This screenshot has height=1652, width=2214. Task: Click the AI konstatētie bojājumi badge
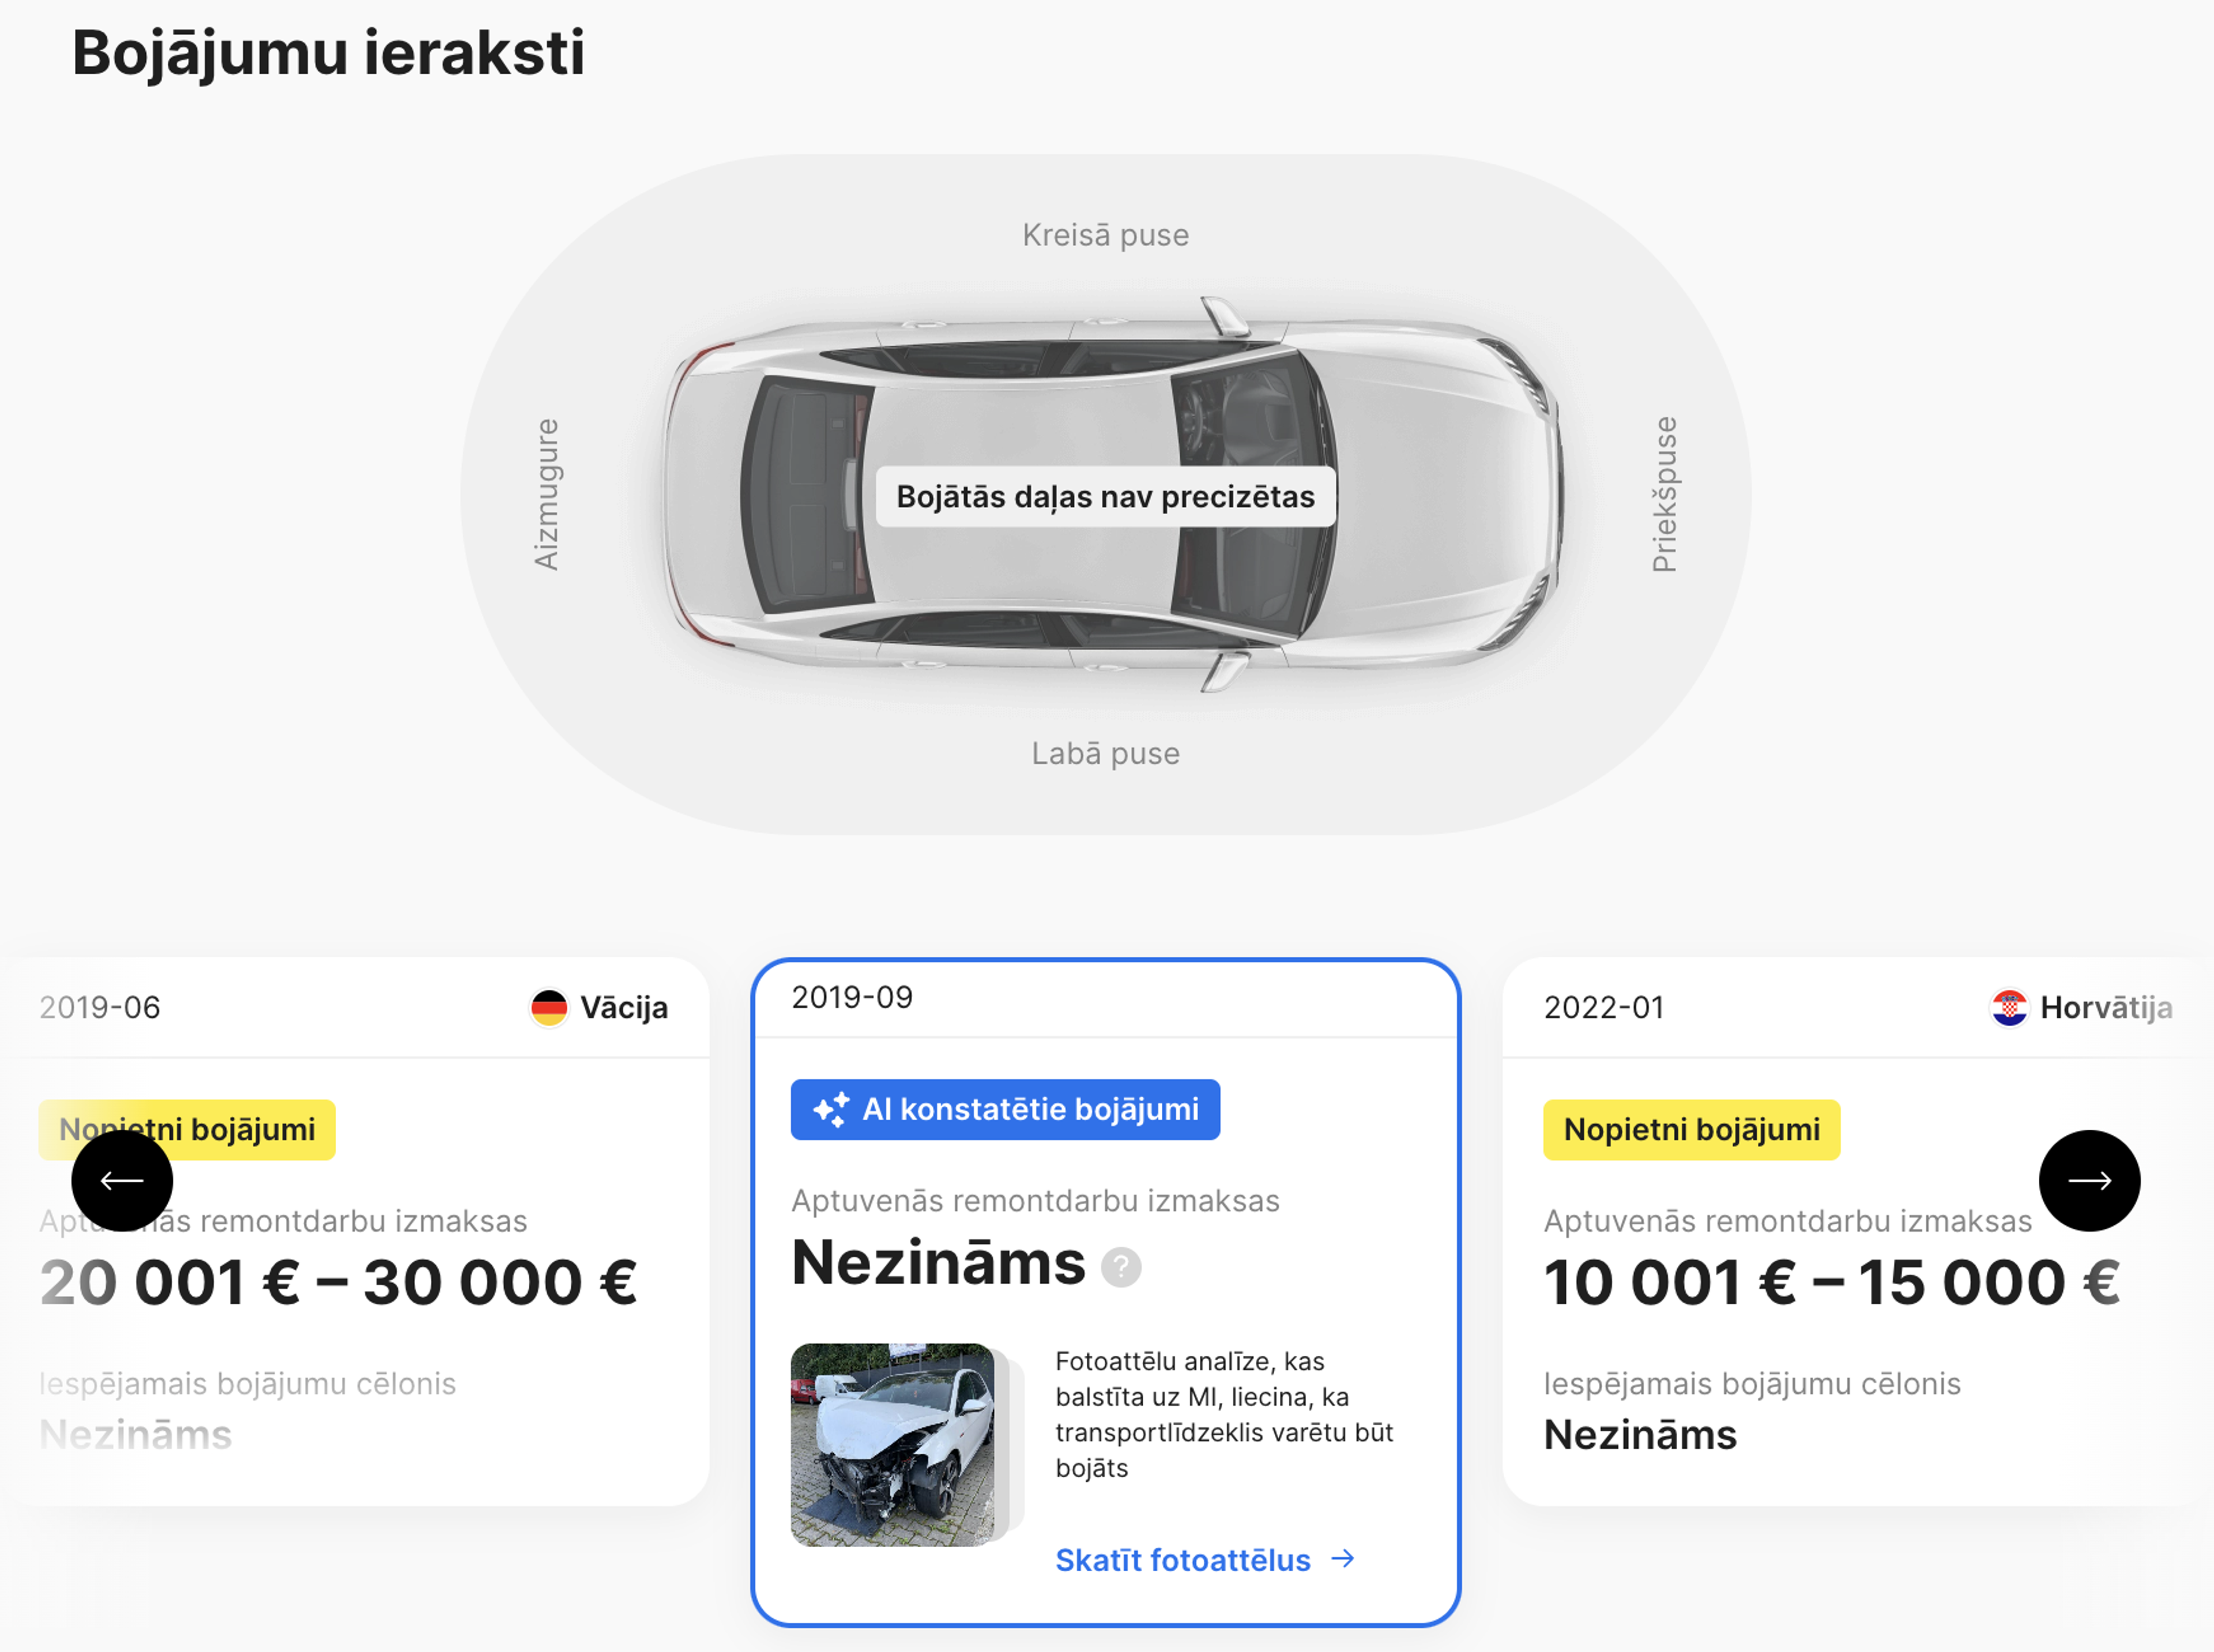coord(1005,1109)
